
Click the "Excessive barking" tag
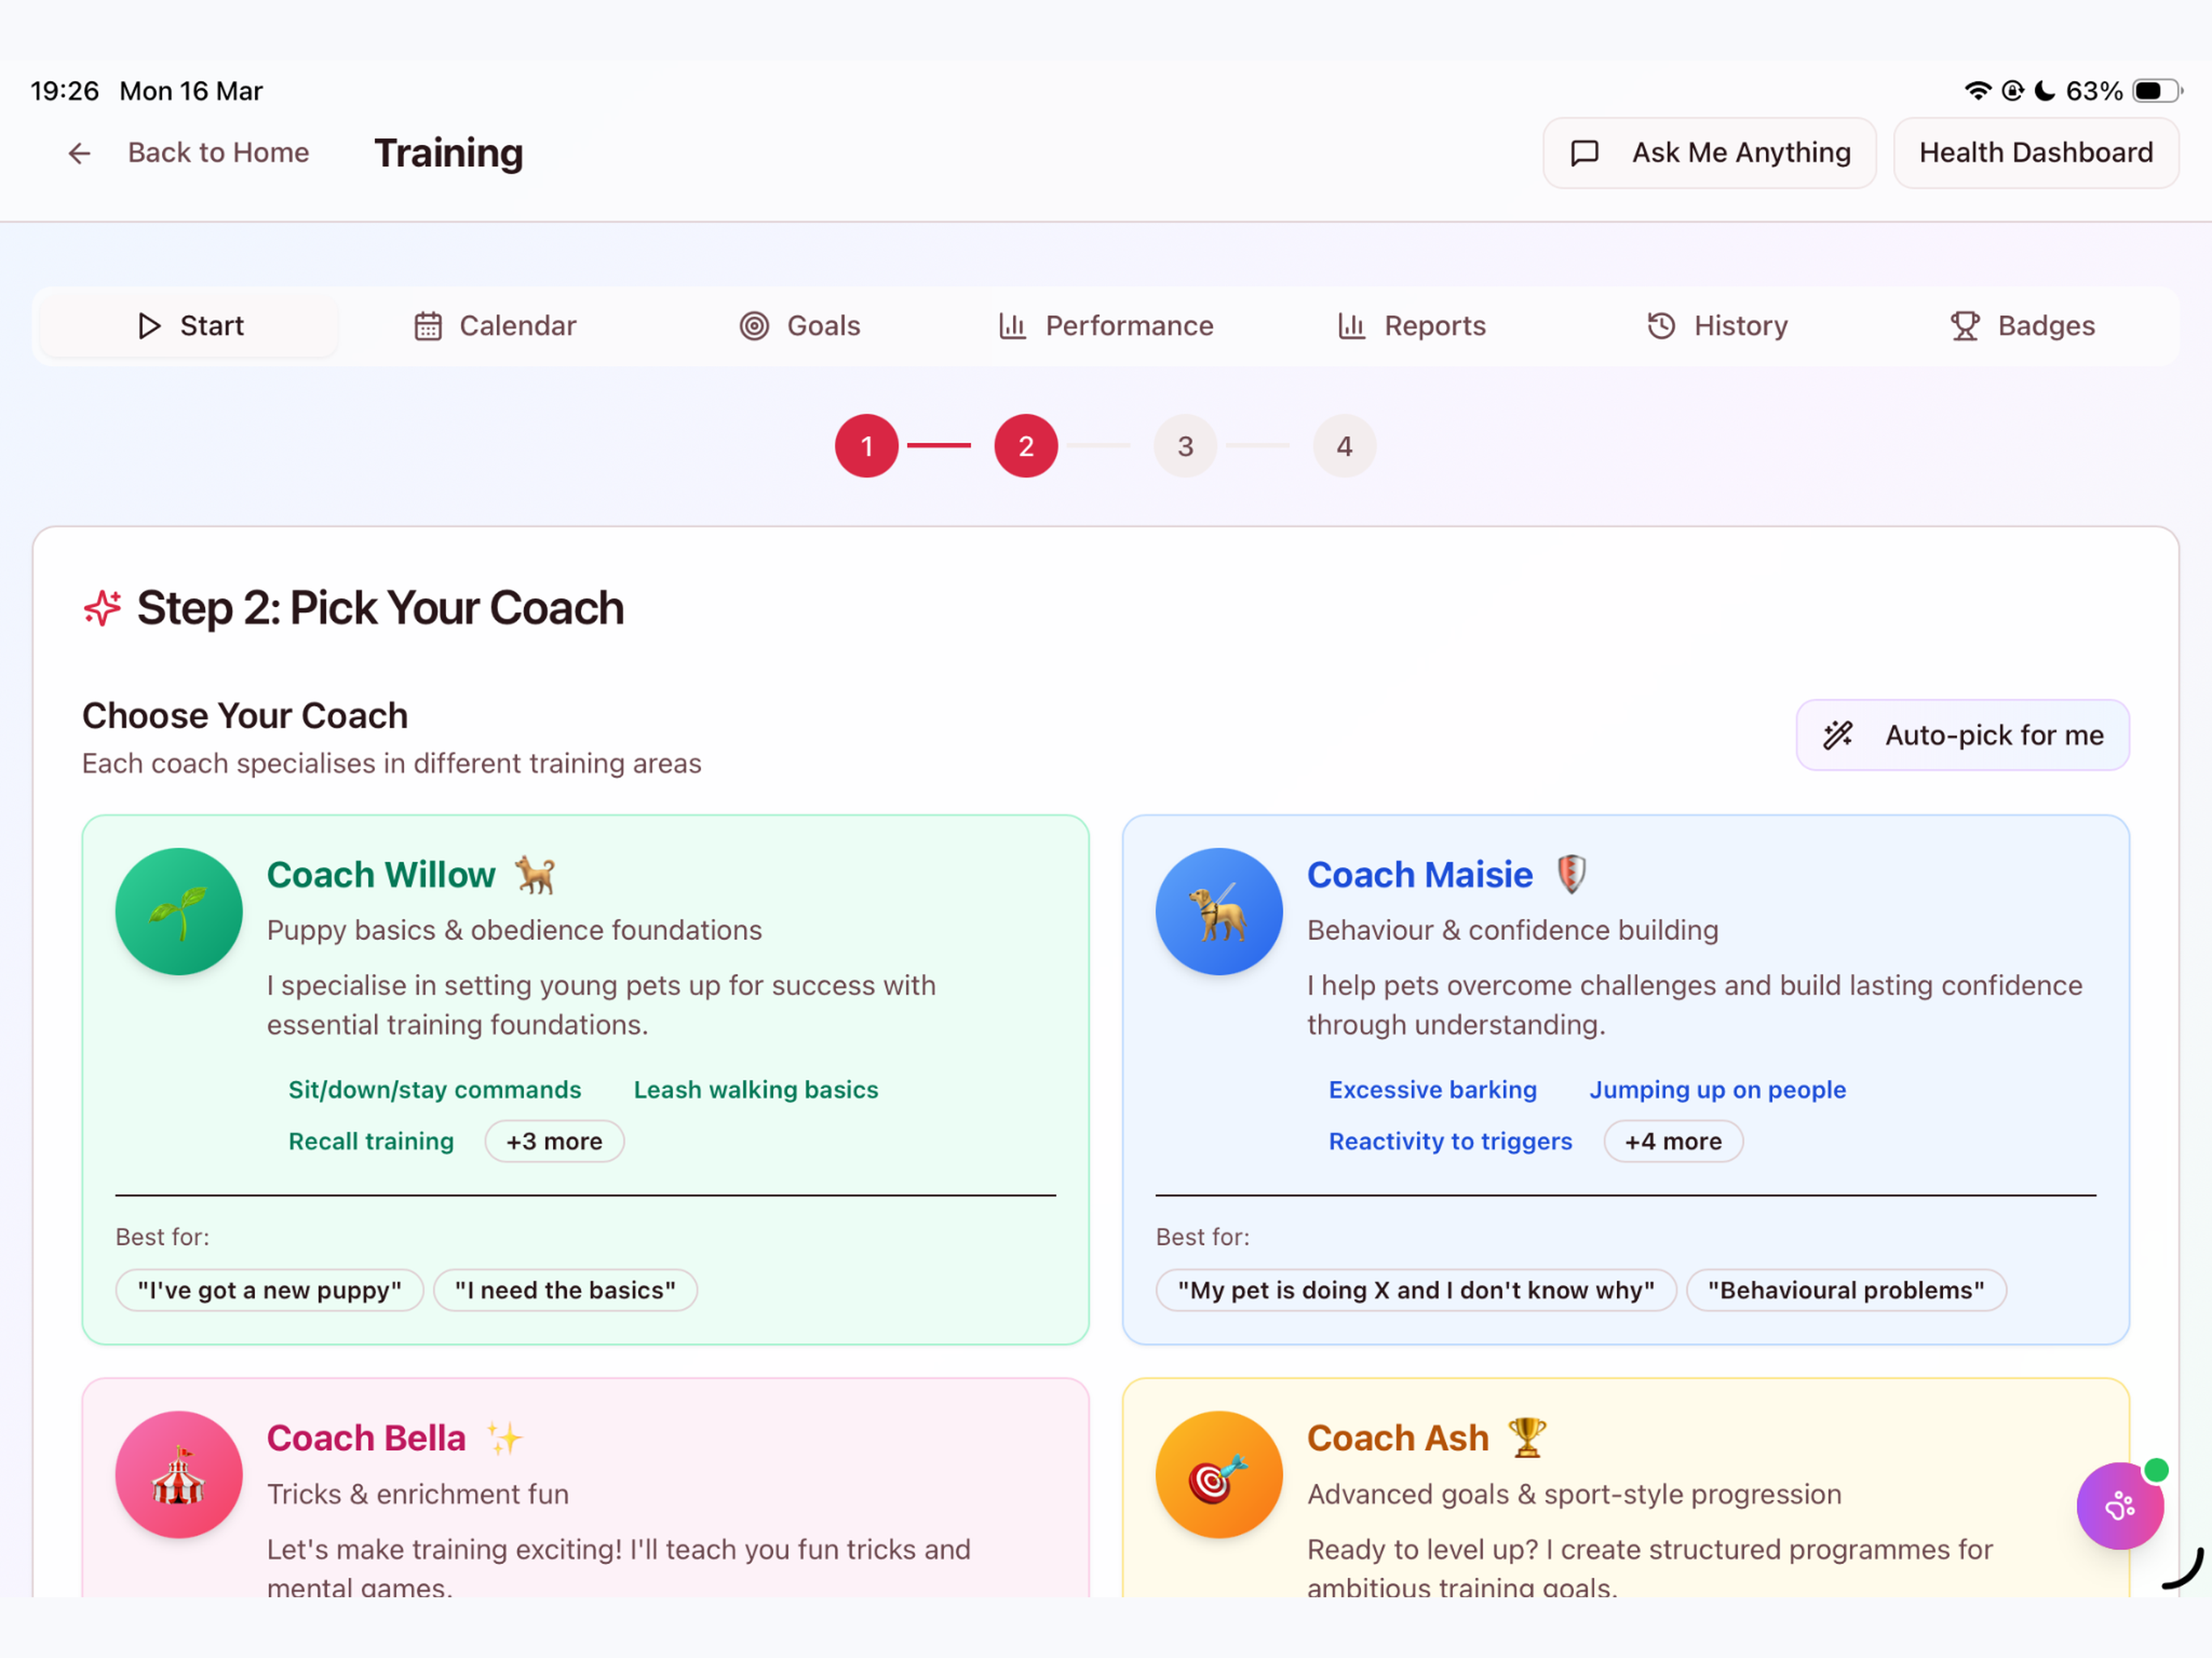[1432, 1089]
